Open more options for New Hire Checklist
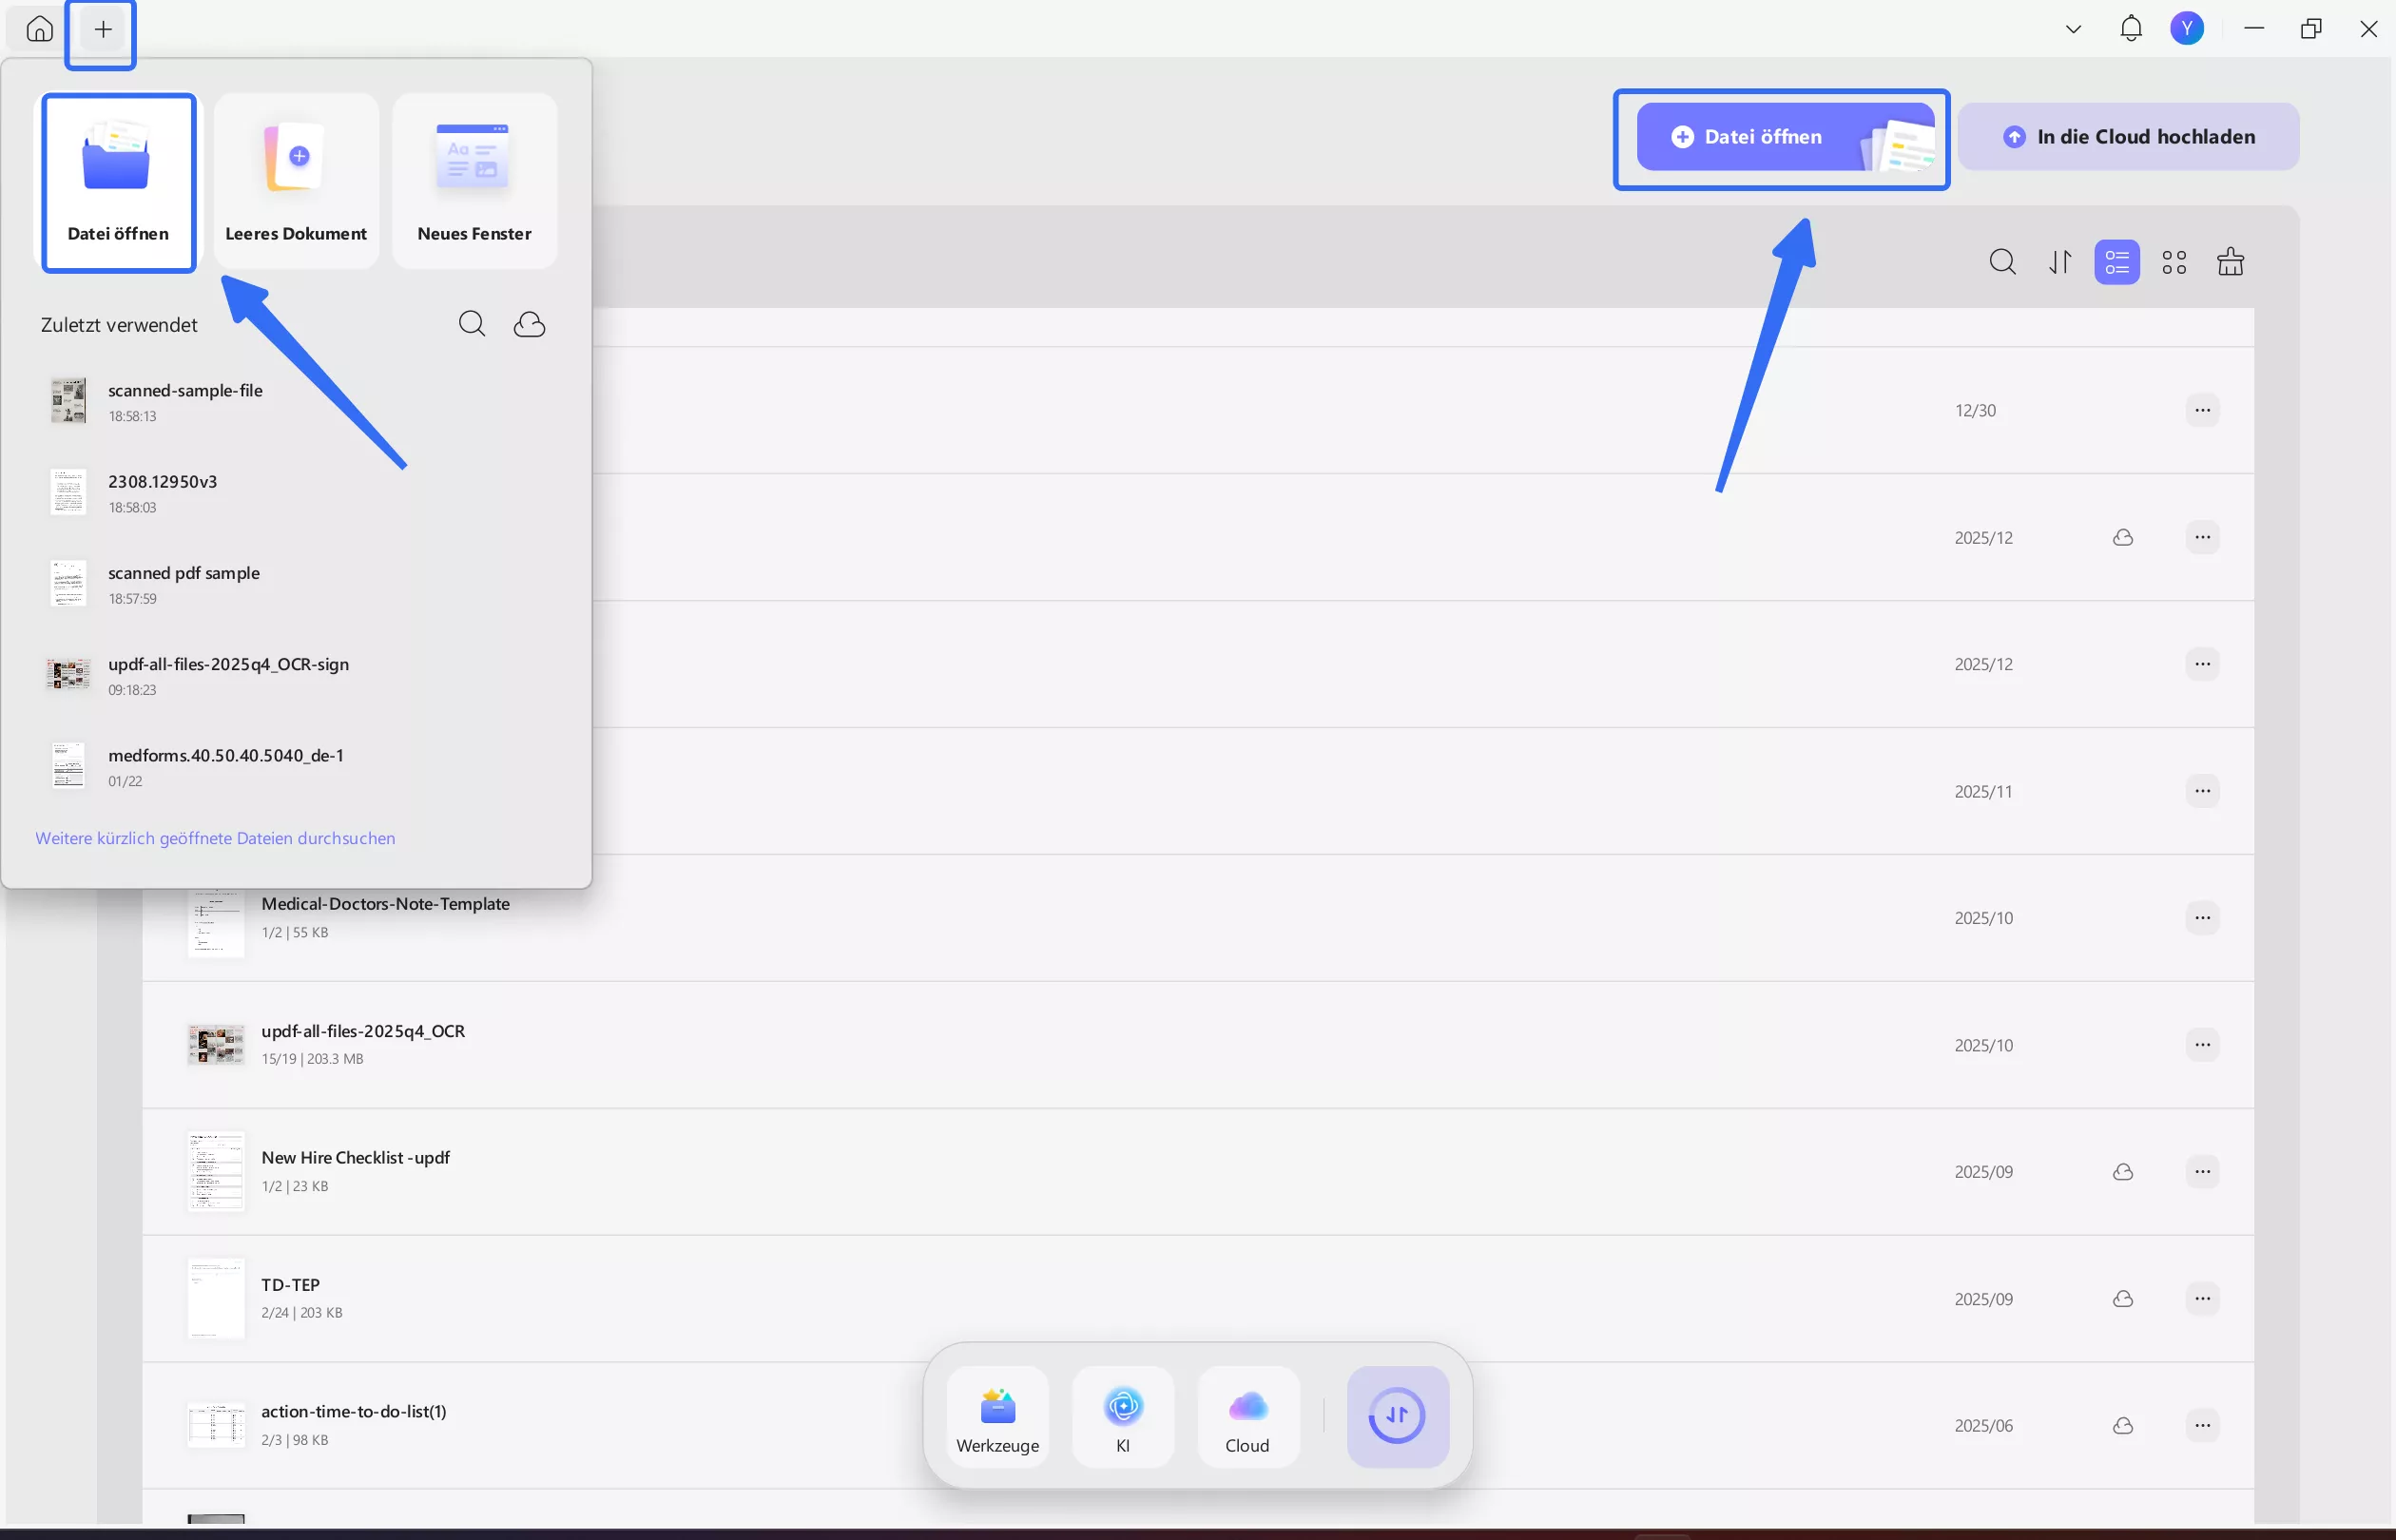 point(2202,1171)
